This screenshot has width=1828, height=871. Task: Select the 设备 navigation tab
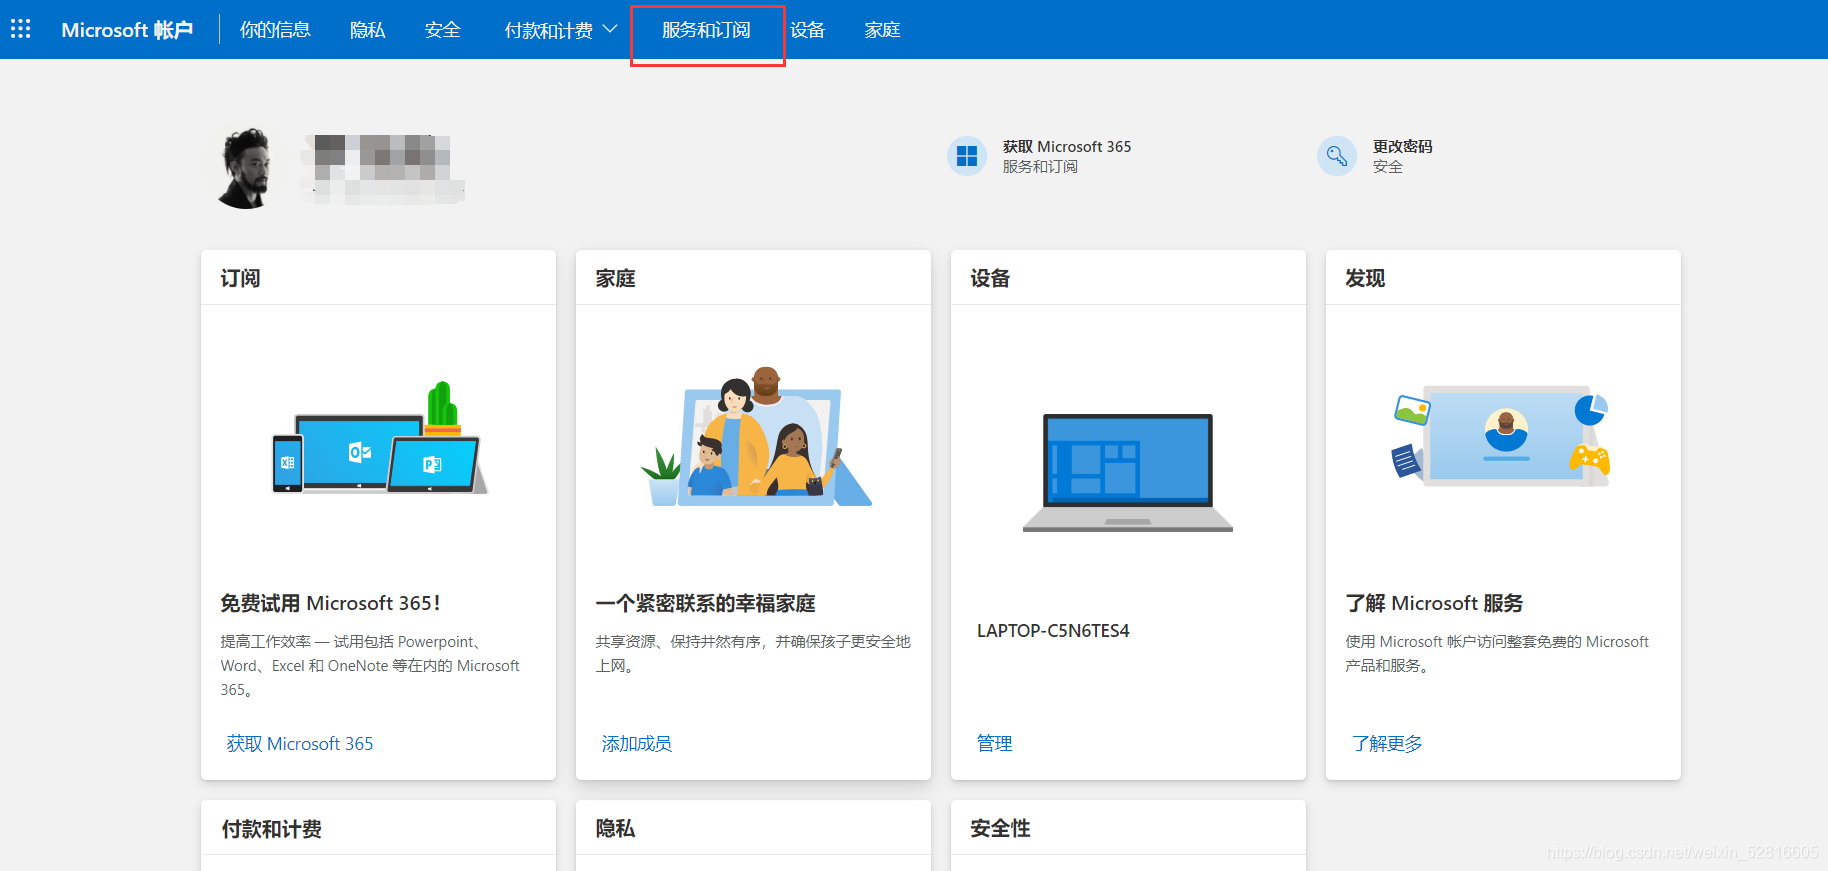click(x=807, y=30)
